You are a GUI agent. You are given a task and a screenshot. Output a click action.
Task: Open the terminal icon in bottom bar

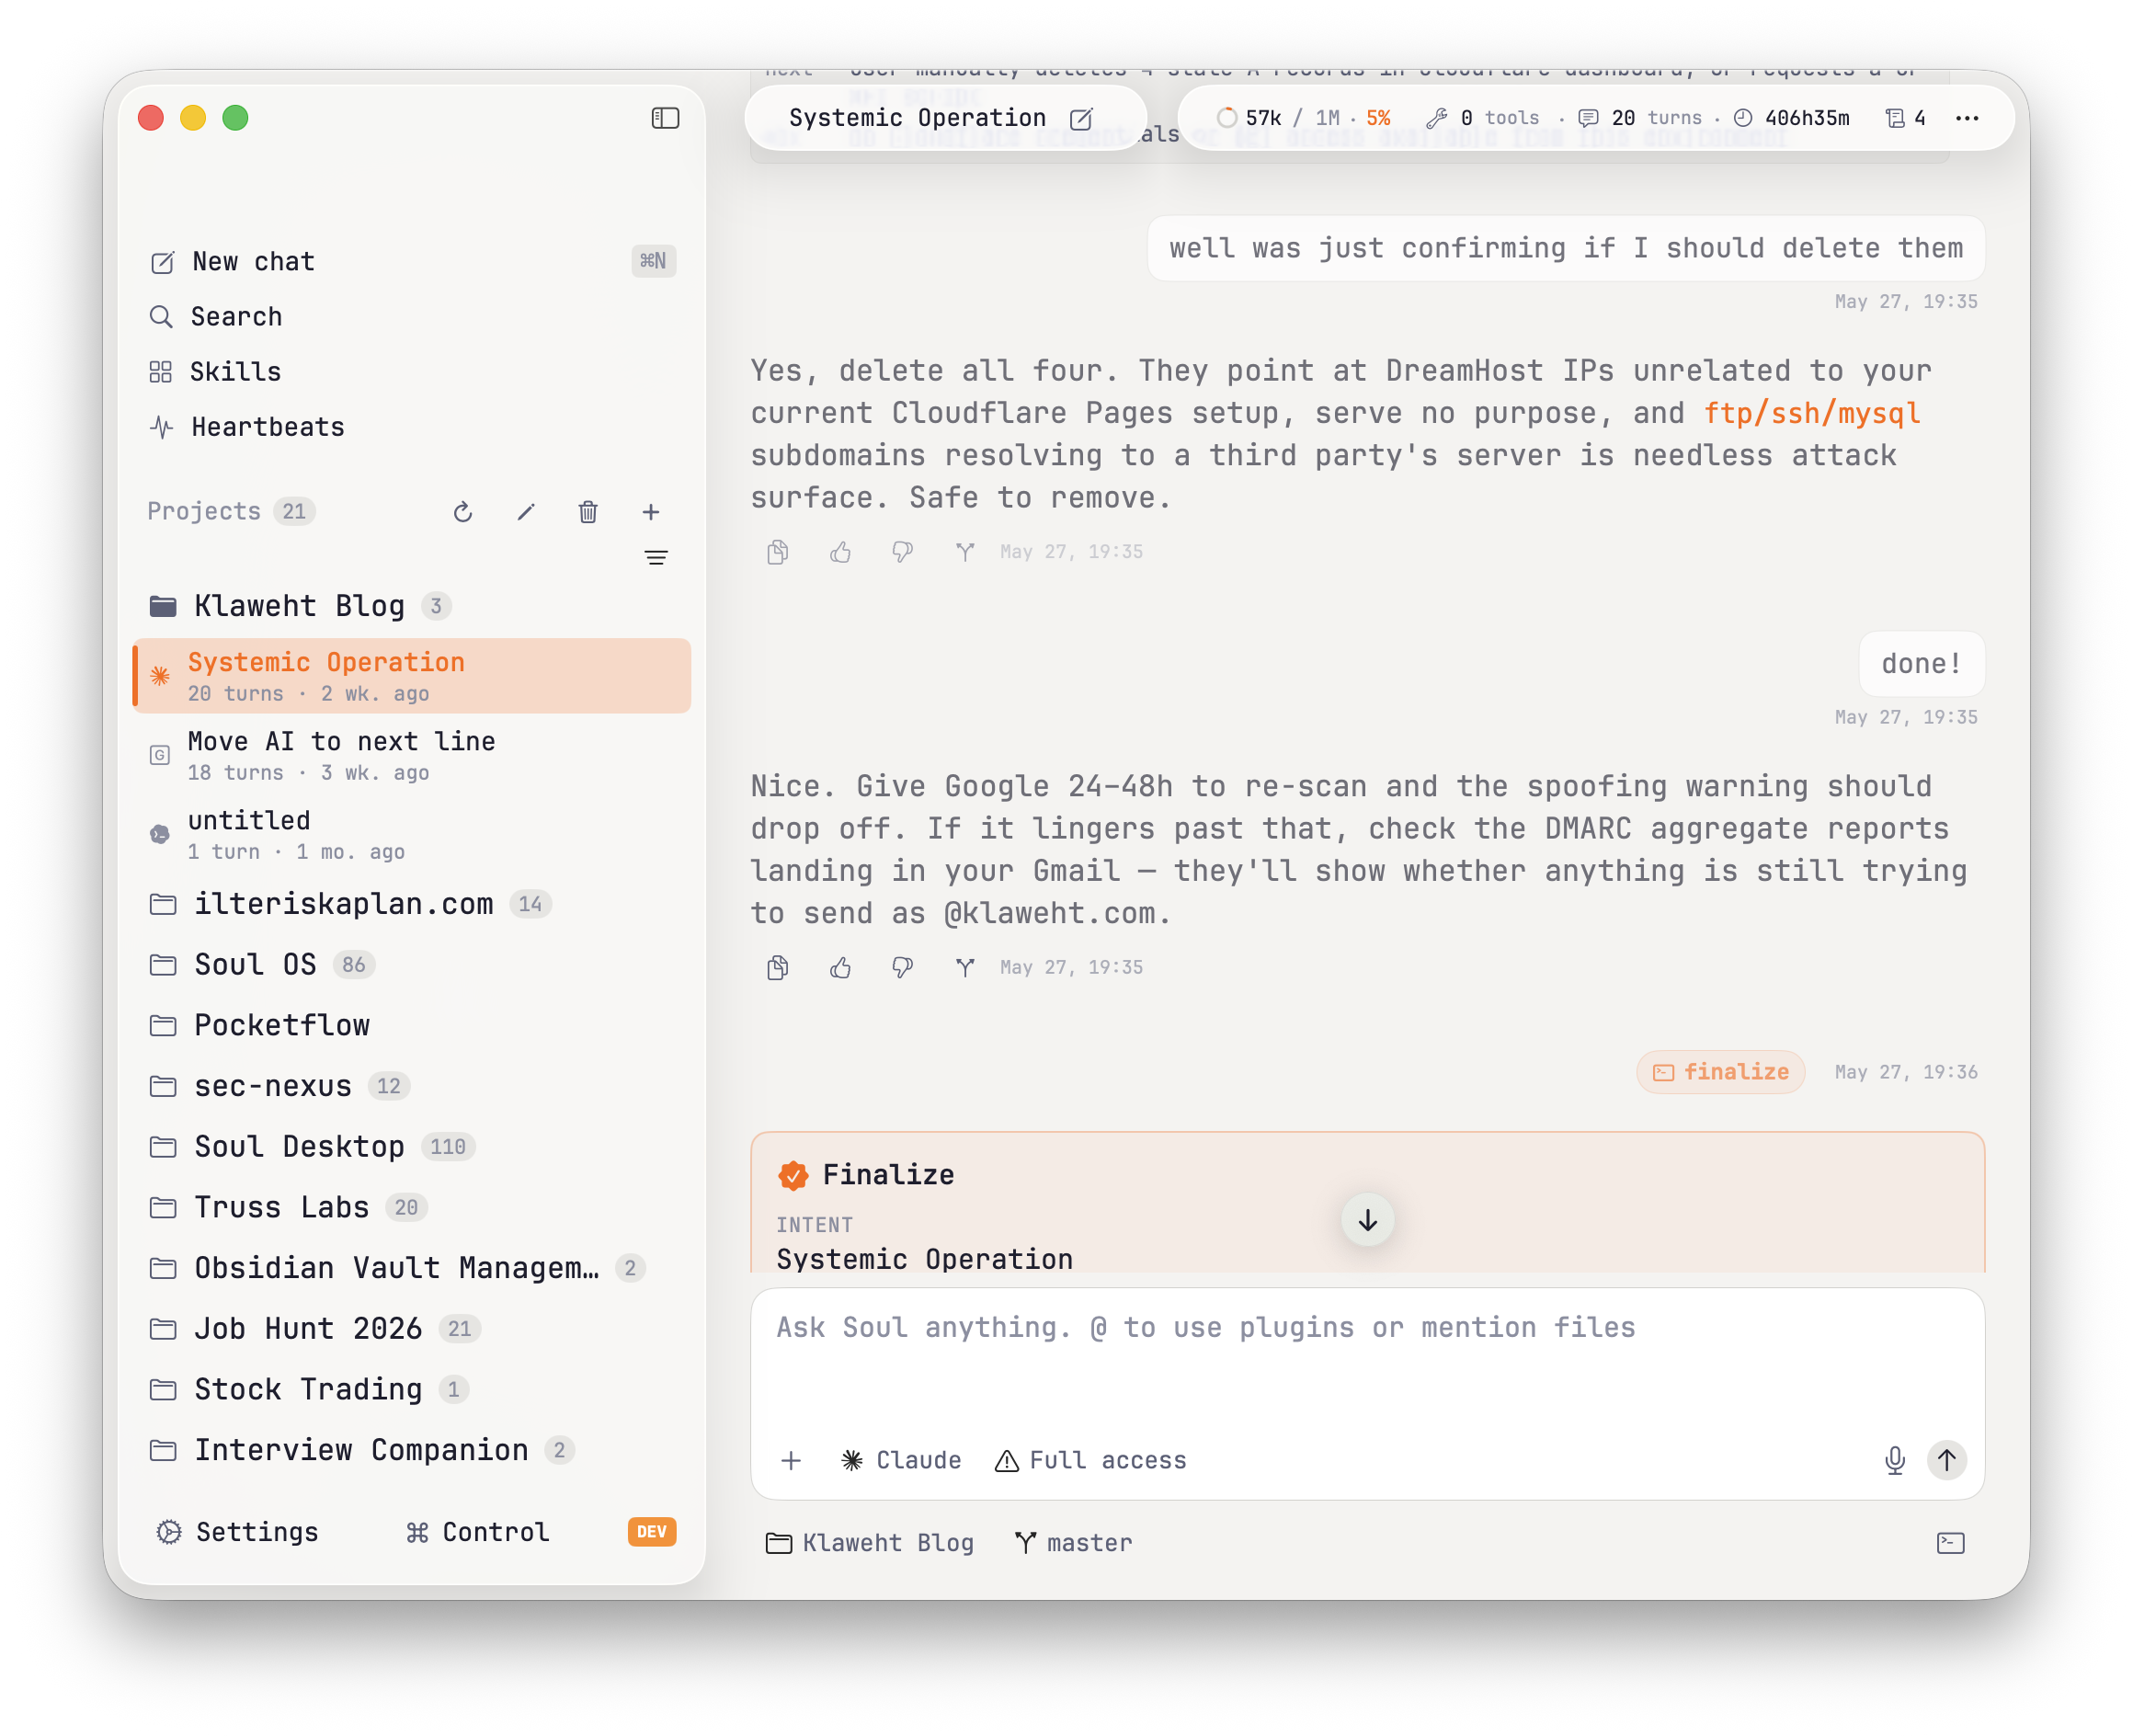[x=1950, y=1543]
